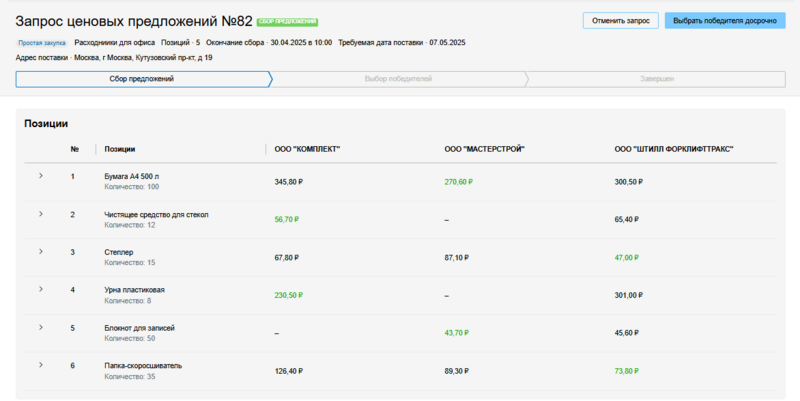Select the best price 270,60 ₽ for paper
Viewport: 800px width, 401px height.
coord(458,182)
